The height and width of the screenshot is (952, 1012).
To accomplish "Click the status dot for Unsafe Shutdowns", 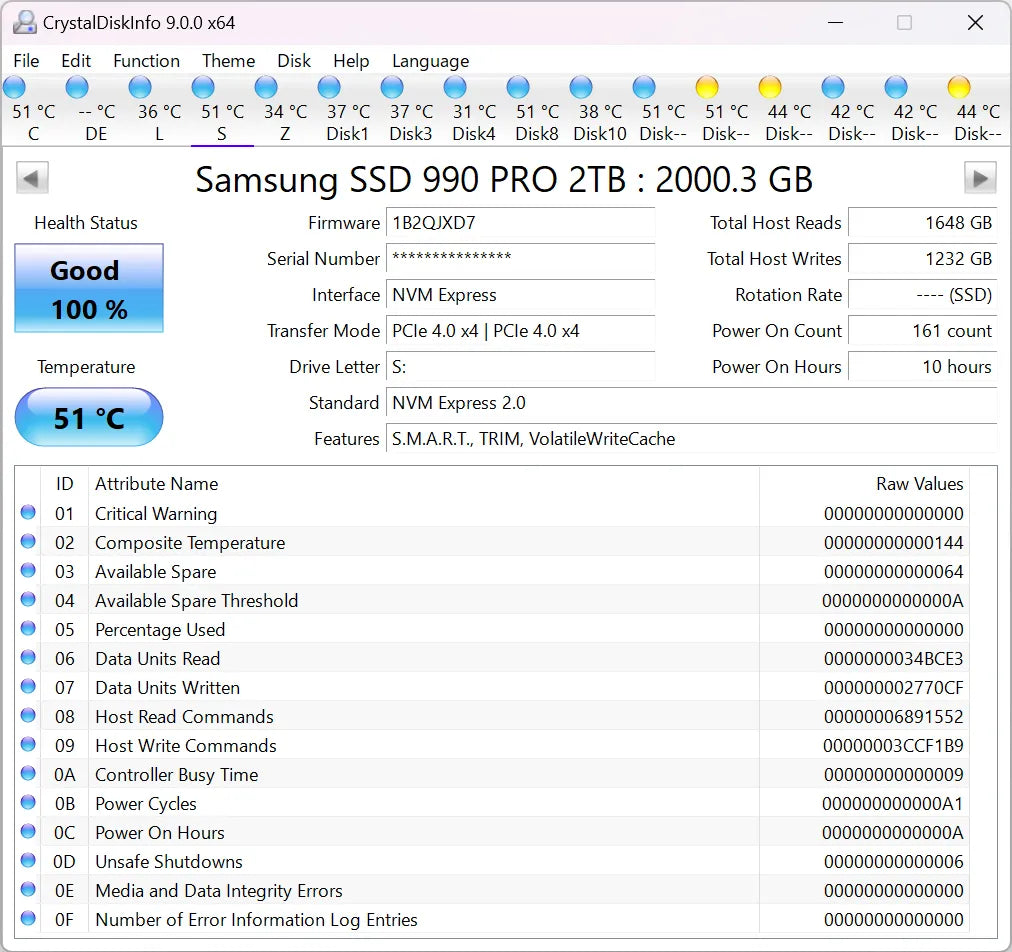I will tap(27, 861).
